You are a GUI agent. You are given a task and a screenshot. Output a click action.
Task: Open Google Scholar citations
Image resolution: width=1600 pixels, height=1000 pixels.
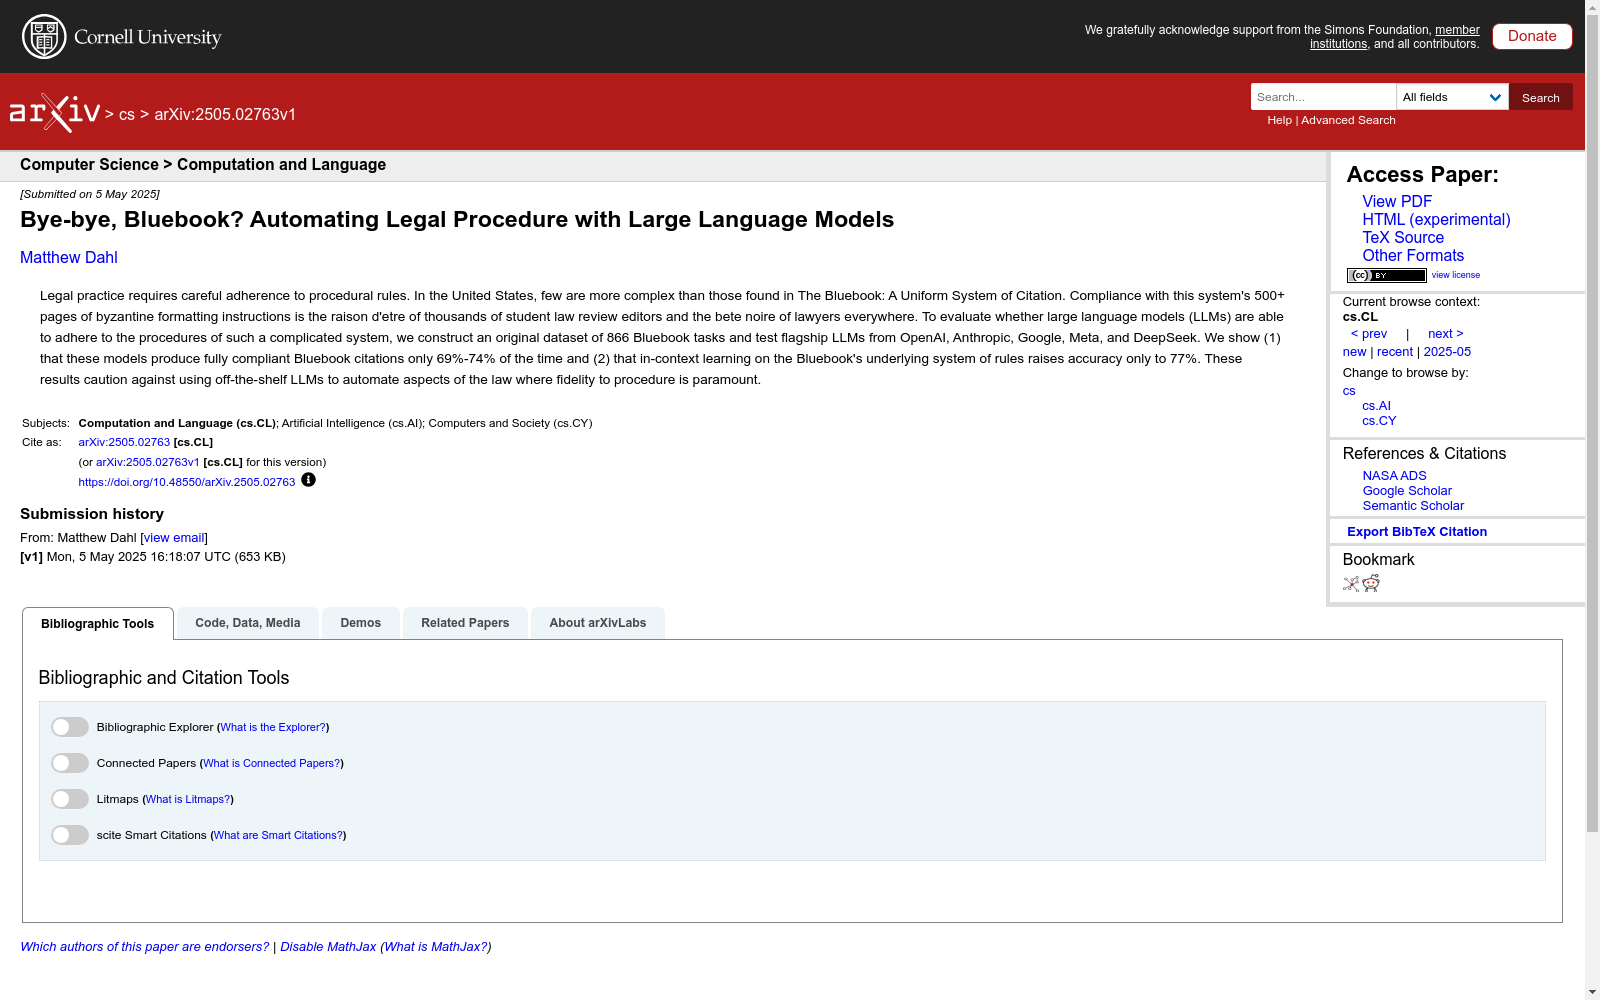pos(1407,490)
